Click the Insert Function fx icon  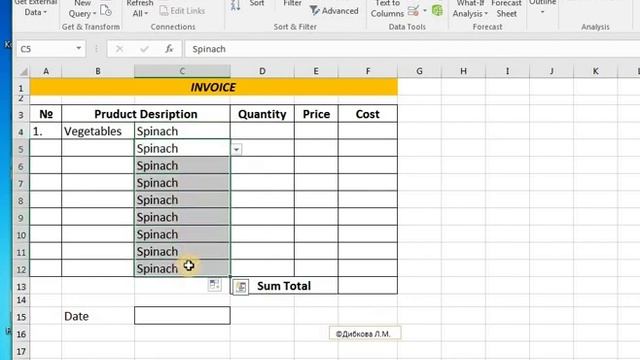169,49
